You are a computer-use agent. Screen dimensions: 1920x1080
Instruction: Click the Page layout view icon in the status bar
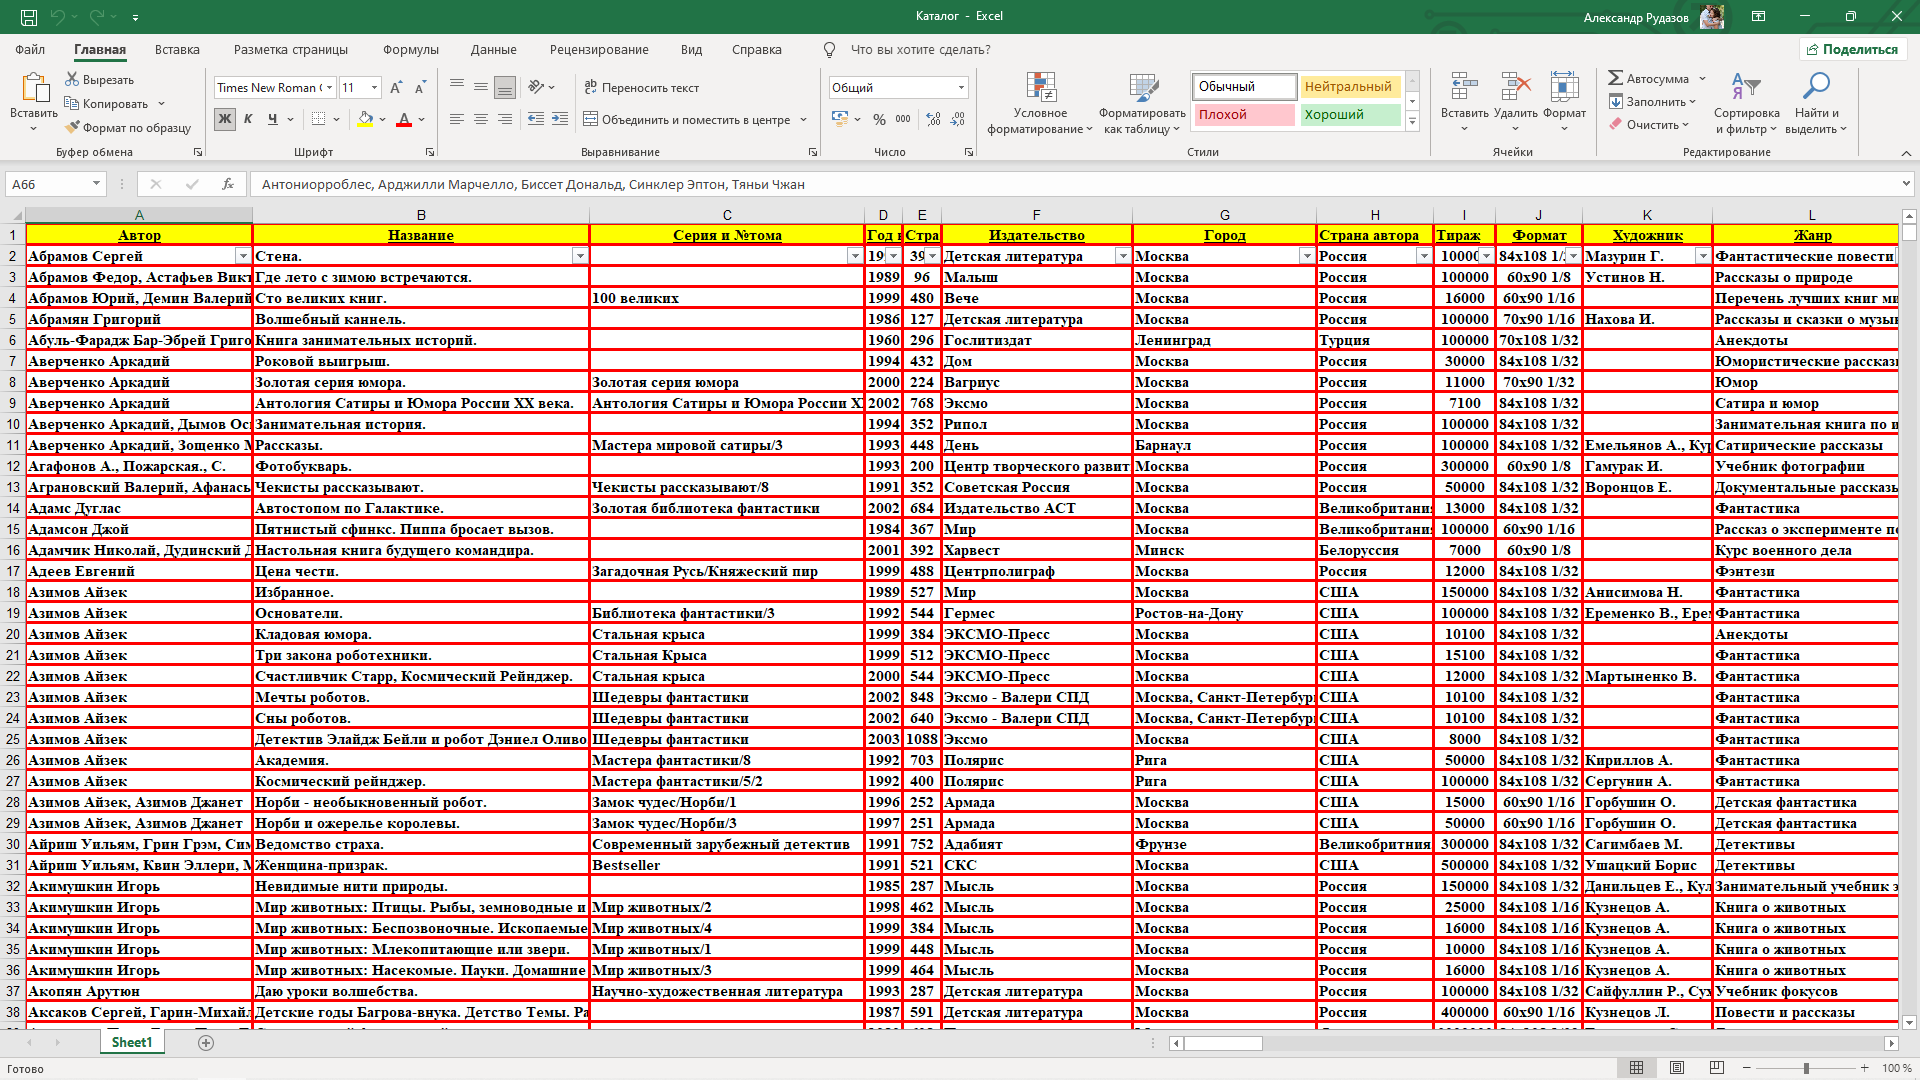(1677, 1068)
